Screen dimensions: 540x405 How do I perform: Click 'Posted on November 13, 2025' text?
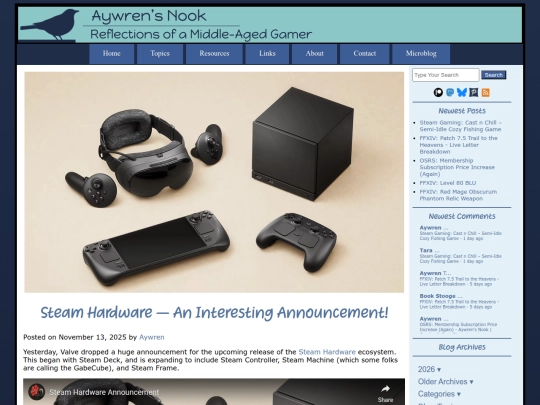pyautogui.click(x=75, y=337)
